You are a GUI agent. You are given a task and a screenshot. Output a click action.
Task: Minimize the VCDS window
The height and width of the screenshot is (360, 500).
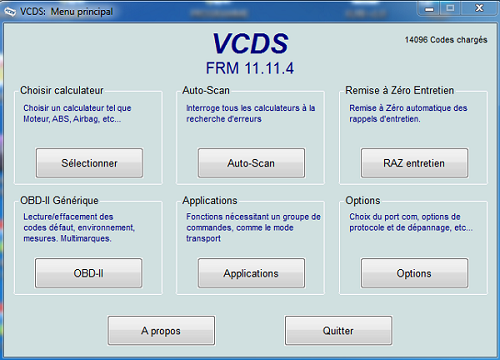[x=429, y=8]
